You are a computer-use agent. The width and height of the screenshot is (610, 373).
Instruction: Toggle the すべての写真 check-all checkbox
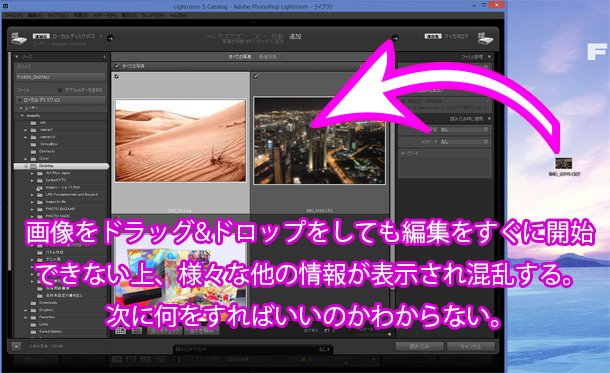tap(117, 66)
